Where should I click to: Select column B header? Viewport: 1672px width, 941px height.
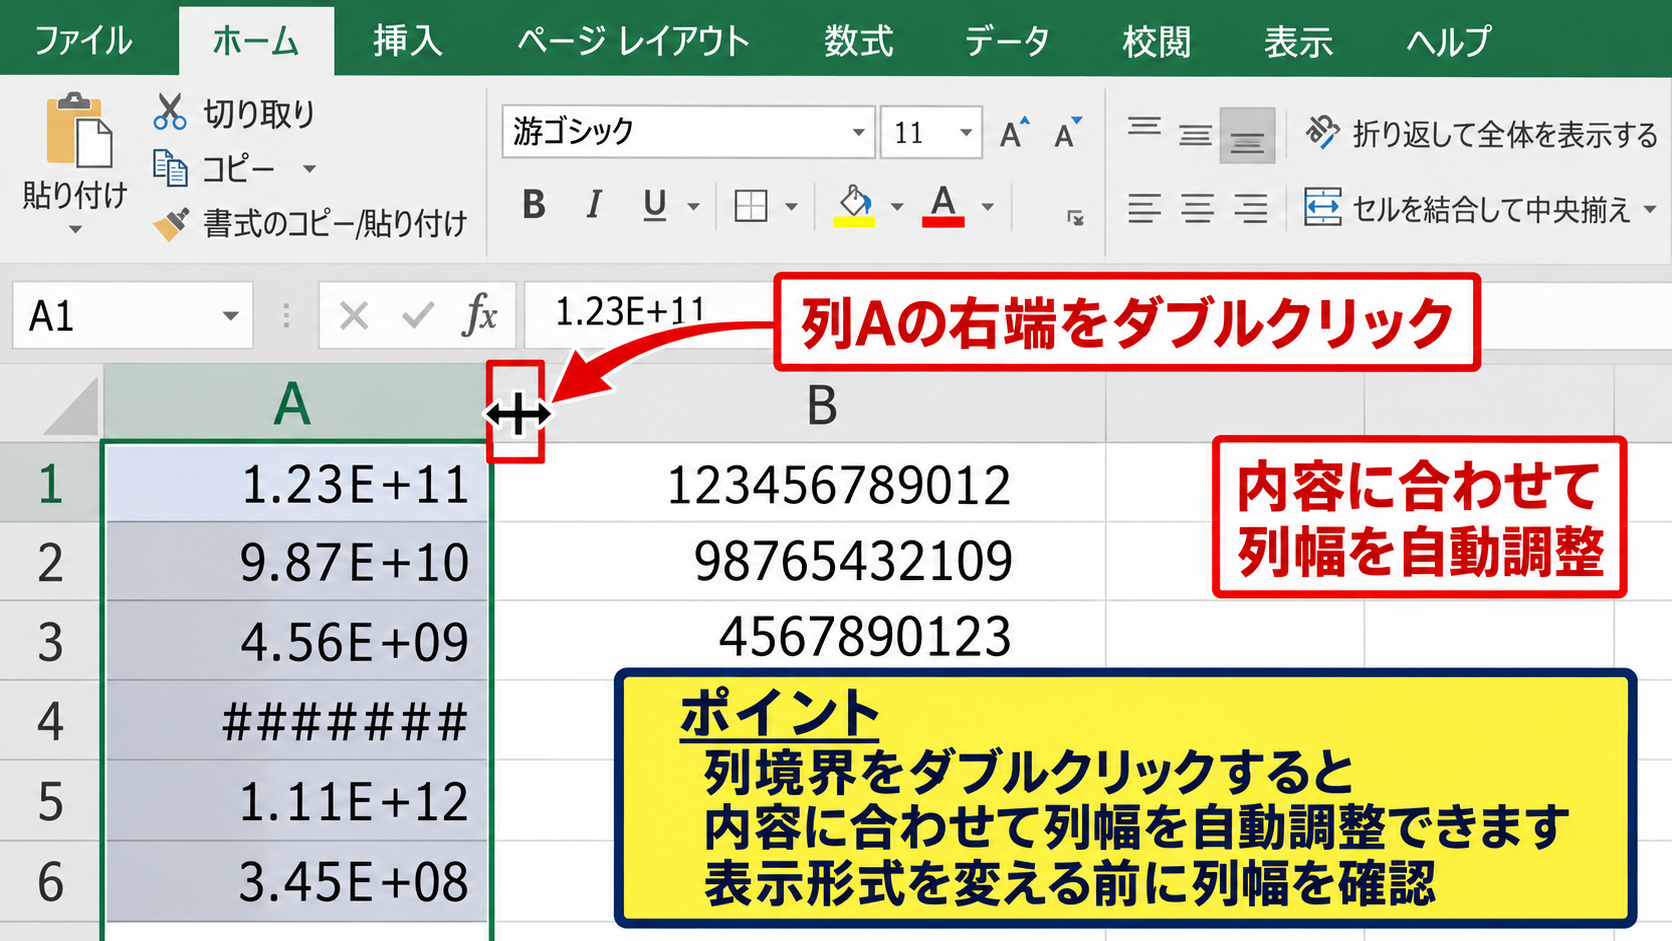[822, 404]
